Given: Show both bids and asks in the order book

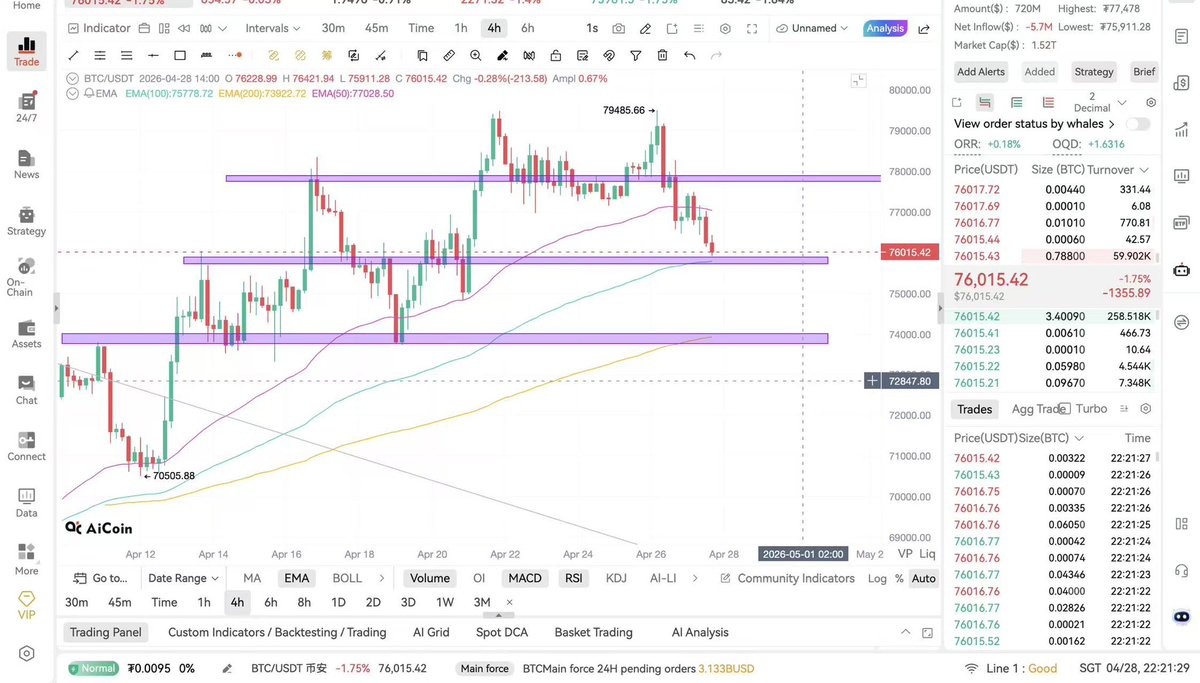Looking at the screenshot, I should pos(985,102).
